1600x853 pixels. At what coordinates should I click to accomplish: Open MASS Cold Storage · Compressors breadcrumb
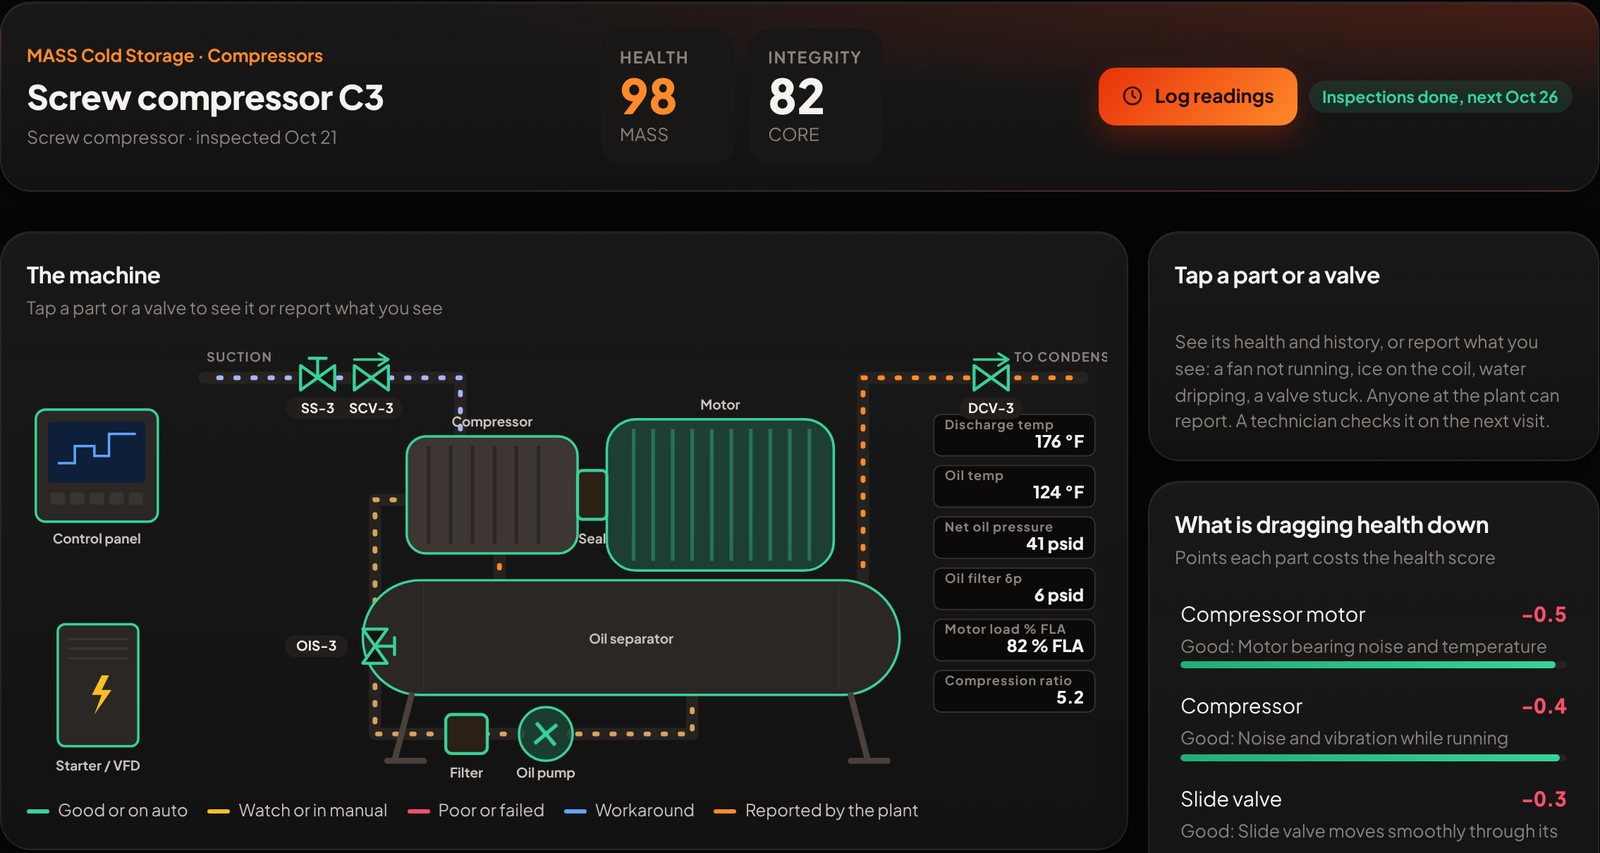pos(175,56)
